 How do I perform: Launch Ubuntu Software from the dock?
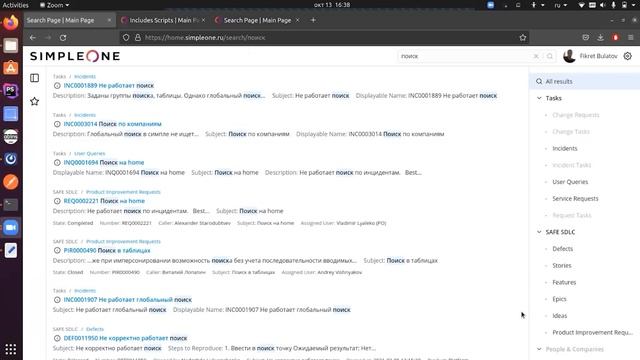11,68
